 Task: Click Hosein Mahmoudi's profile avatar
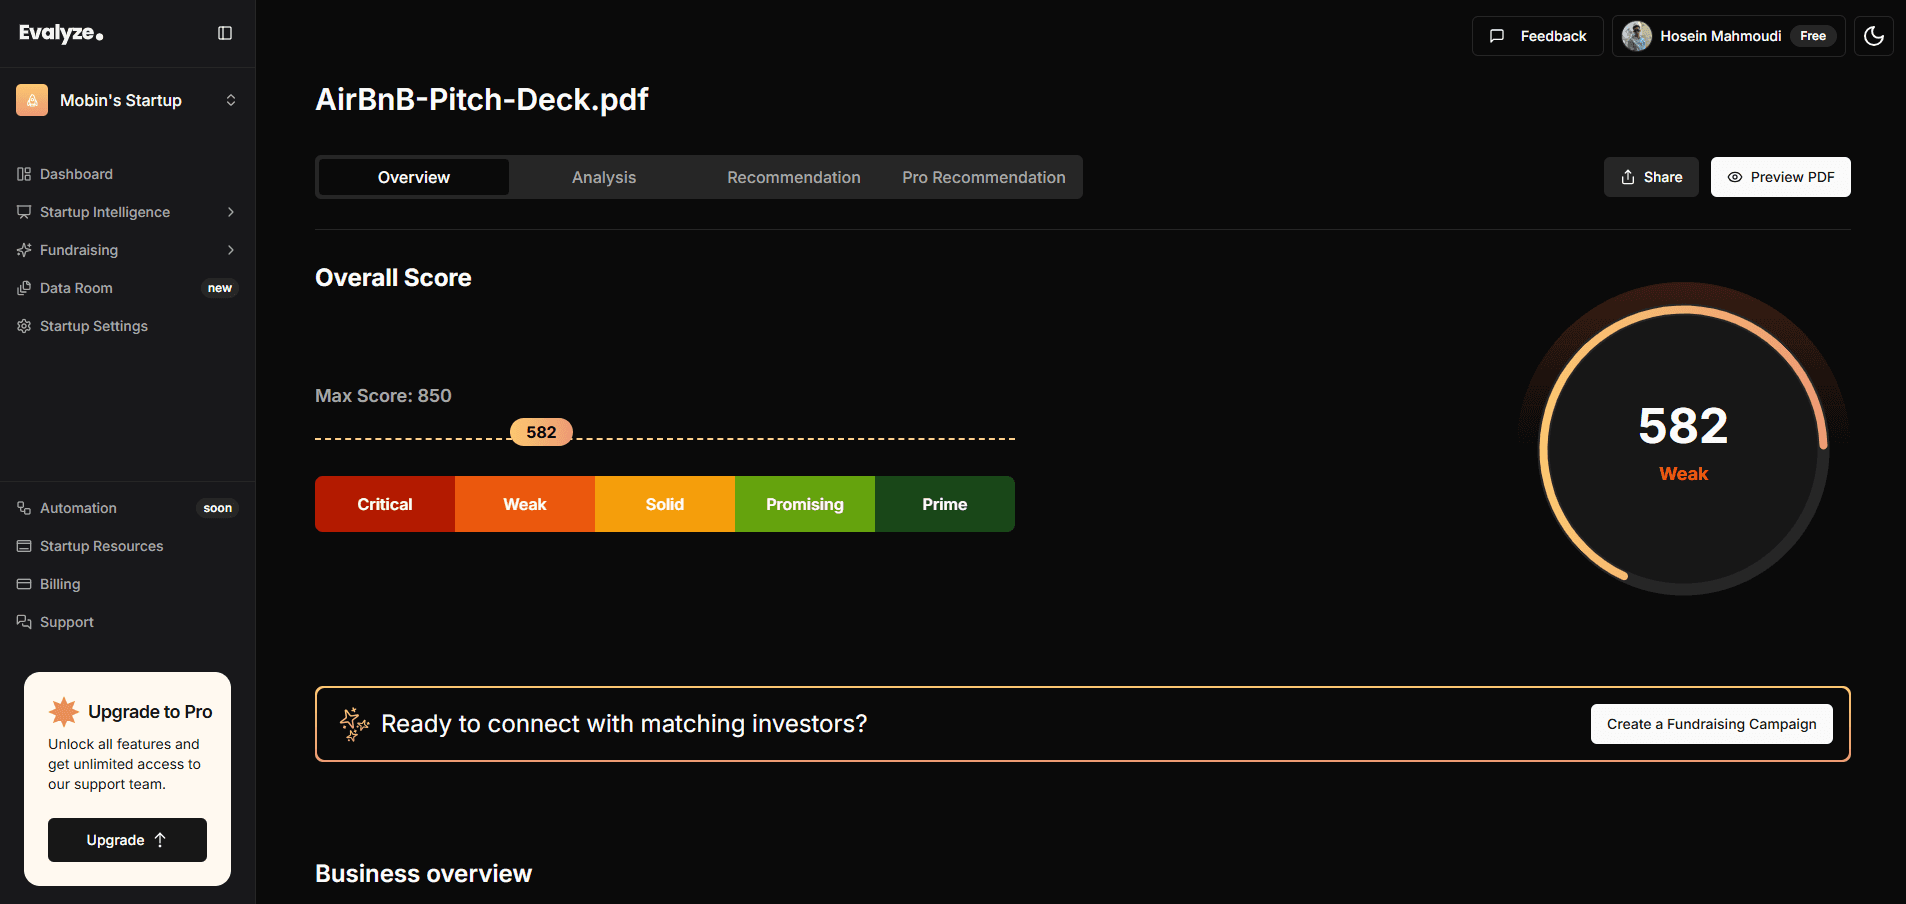(x=1637, y=36)
